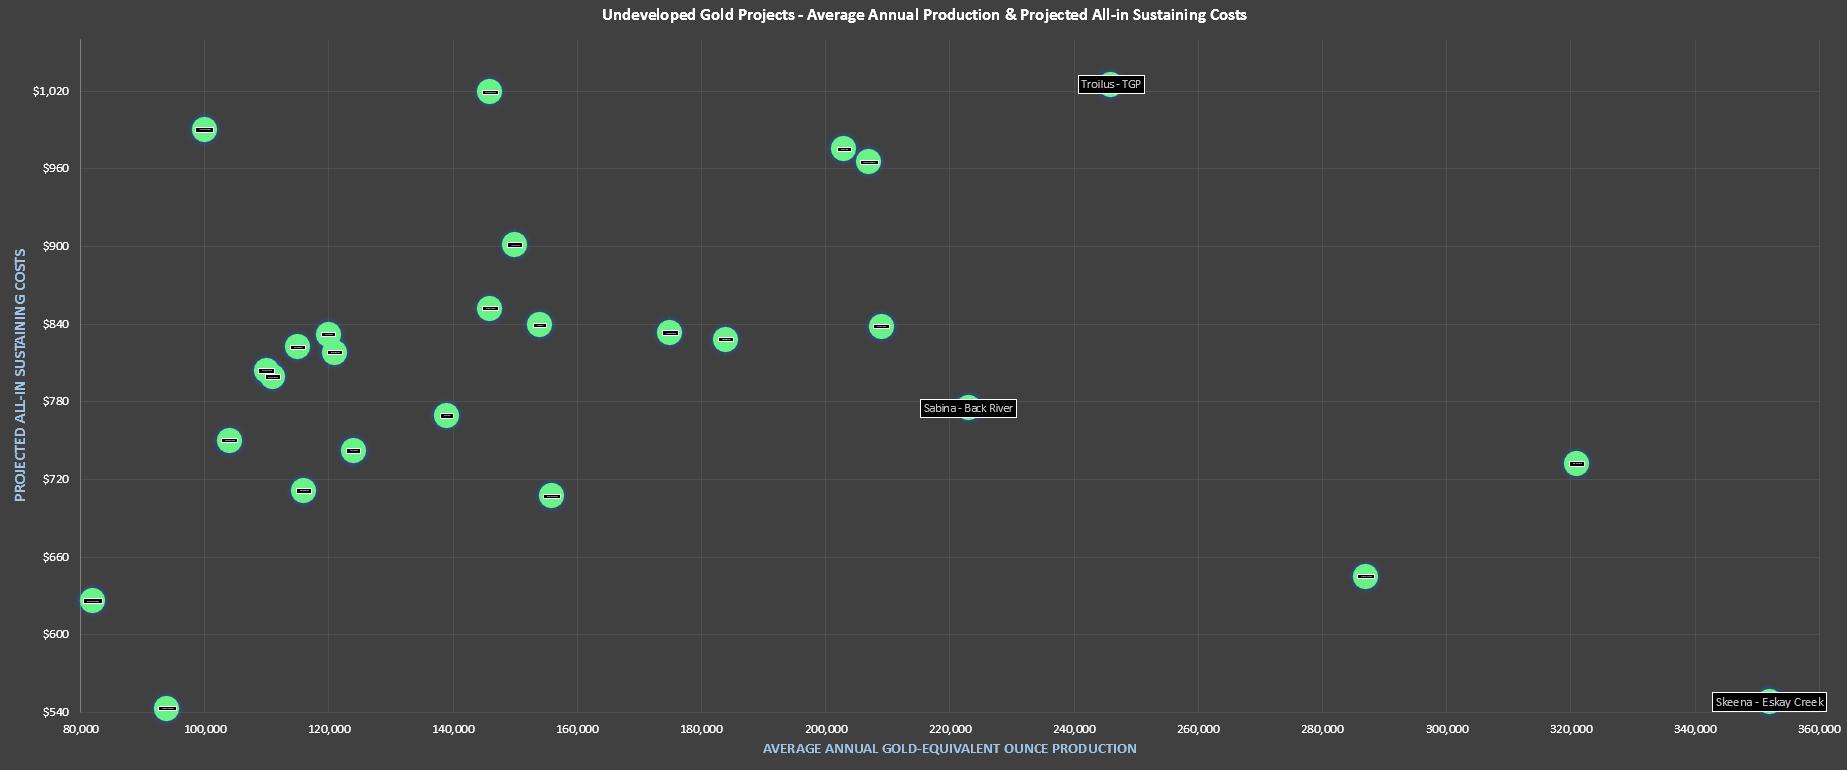
Task: Click the 240,000 x-axis tick label
Action: pos(1074,729)
